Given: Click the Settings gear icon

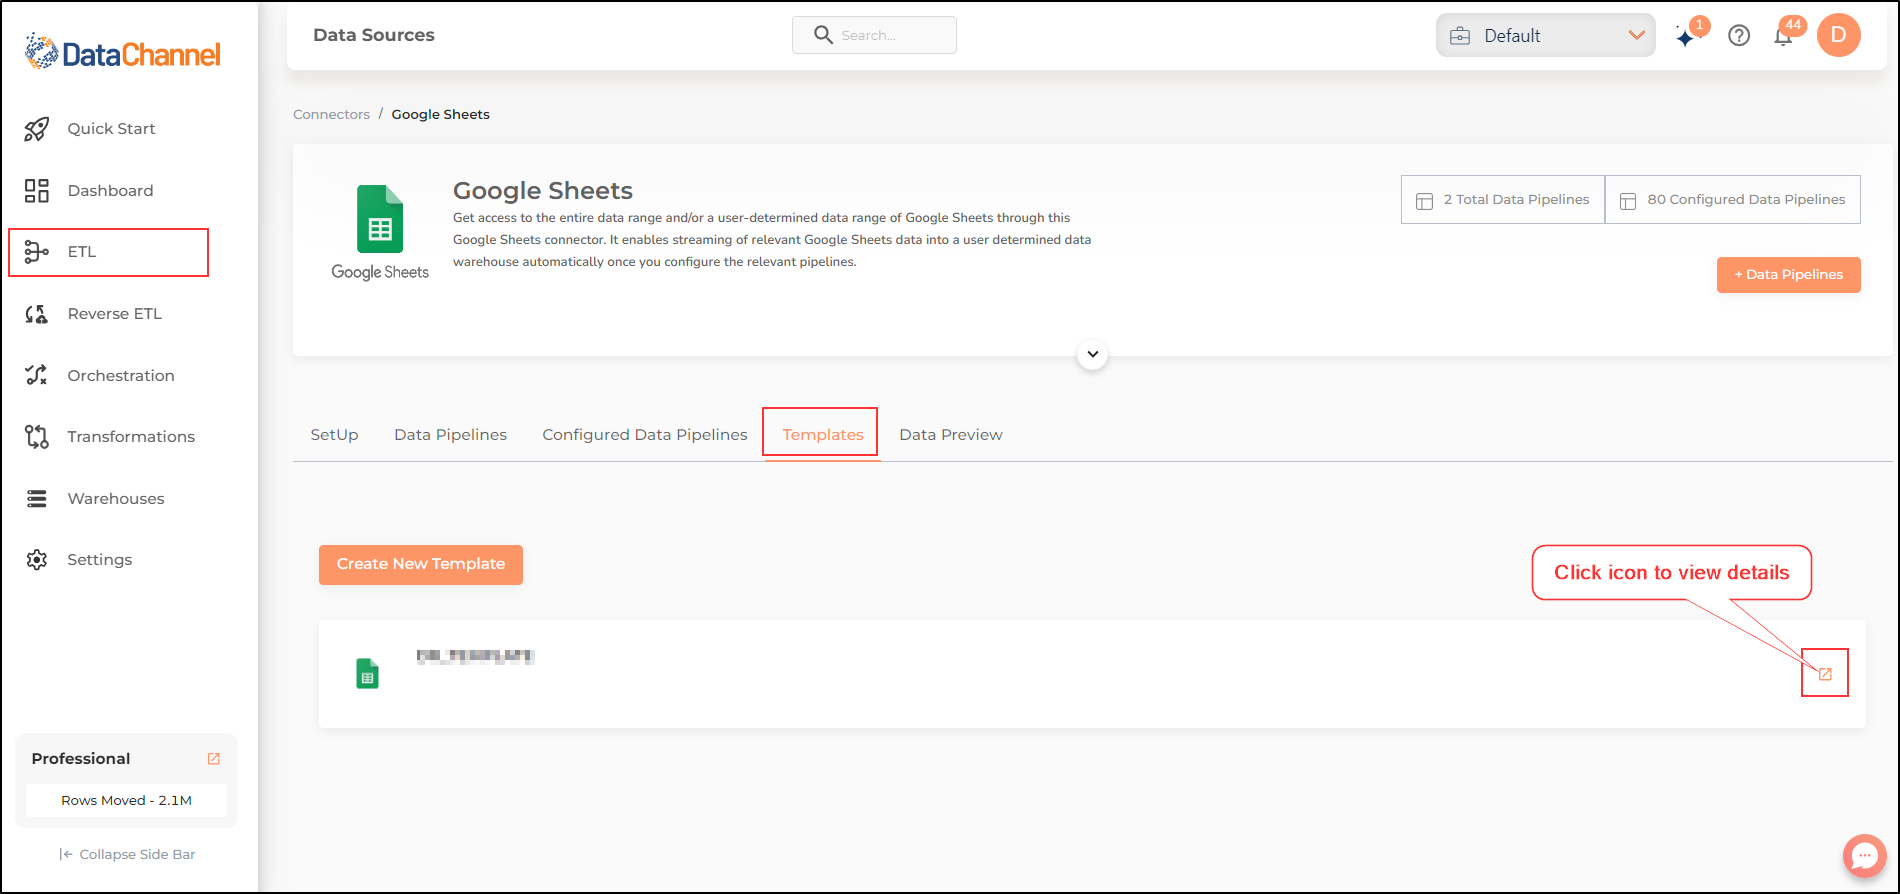Looking at the screenshot, I should click(37, 560).
